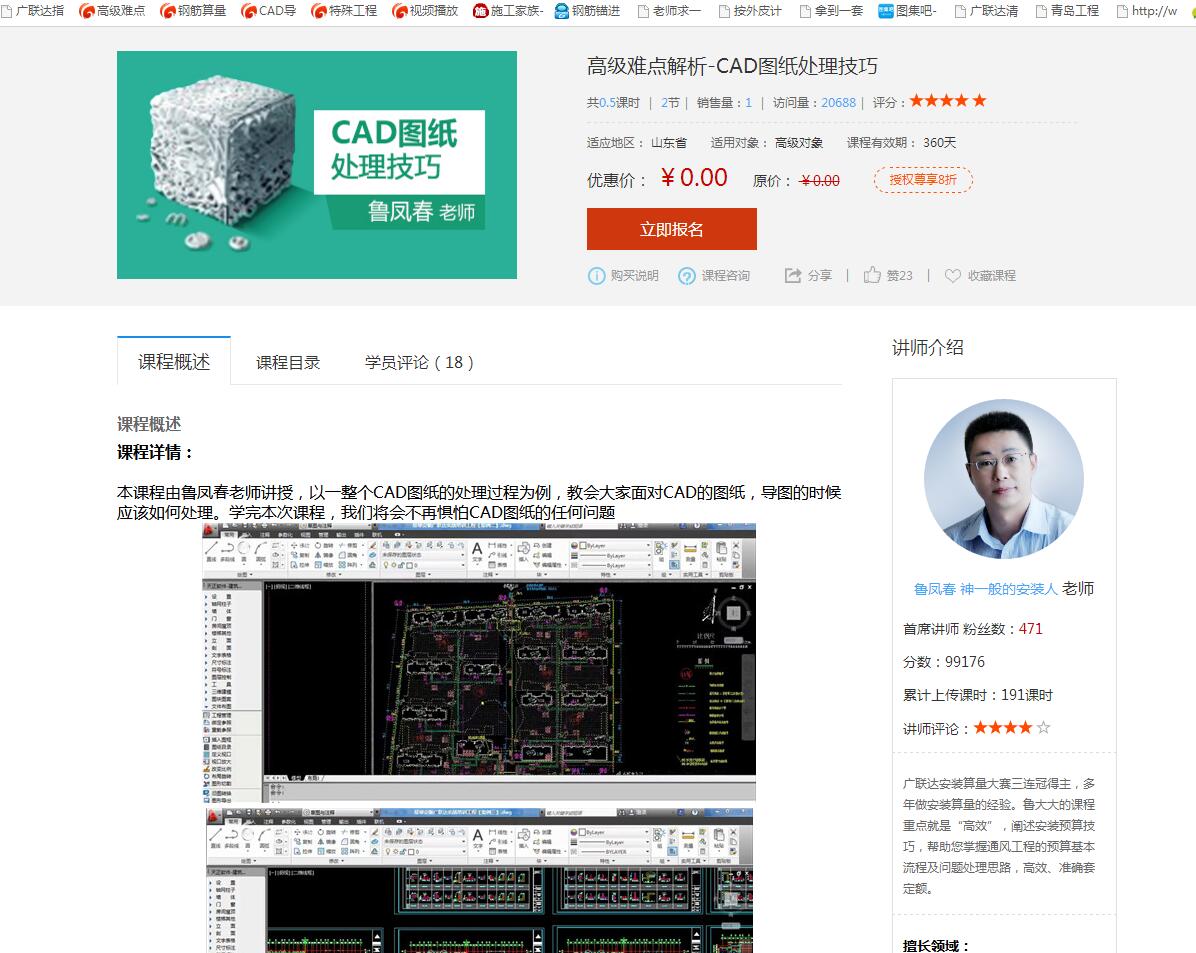Click the second CAD screenshot image
The width and height of the screenshot is (1196, 953).
[479, 881]
